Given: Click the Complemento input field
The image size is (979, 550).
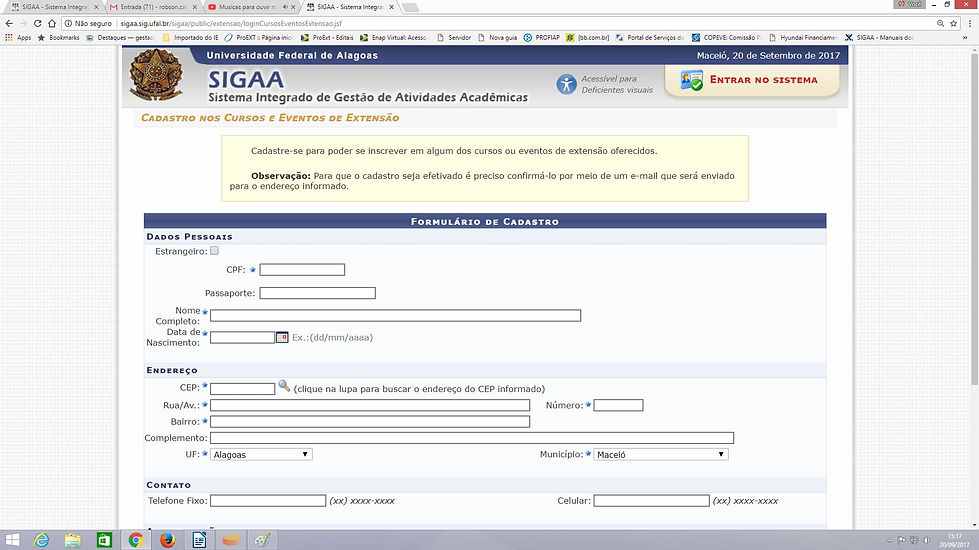Looking at the screenshot, I should tap(472, 438).
